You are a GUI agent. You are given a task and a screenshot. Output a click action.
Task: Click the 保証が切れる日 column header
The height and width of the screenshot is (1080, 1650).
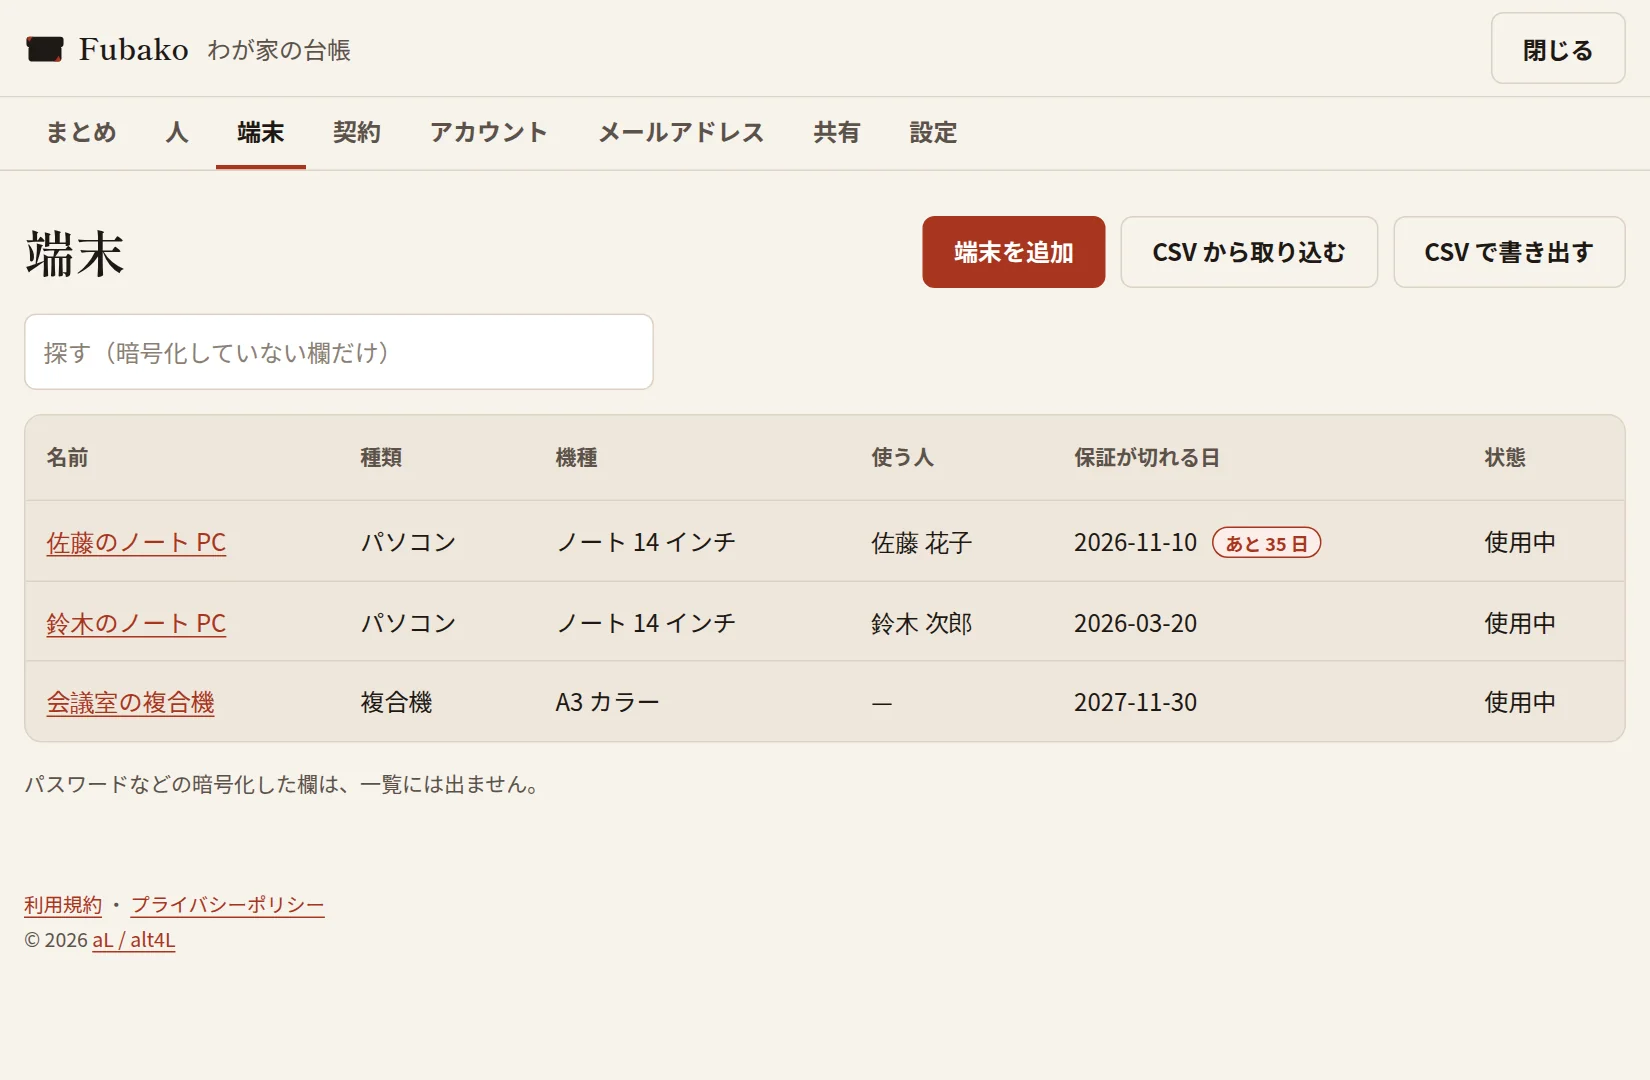(1147, 458)
